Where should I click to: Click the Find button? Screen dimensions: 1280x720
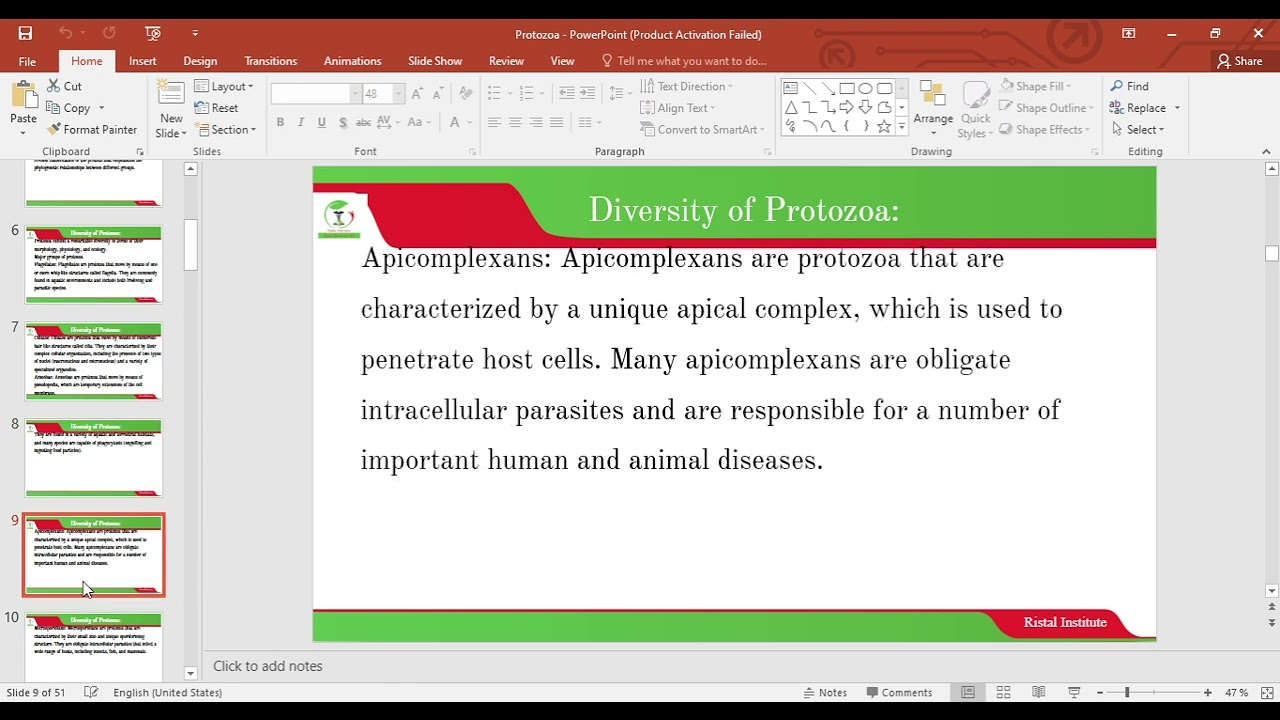1130,86
